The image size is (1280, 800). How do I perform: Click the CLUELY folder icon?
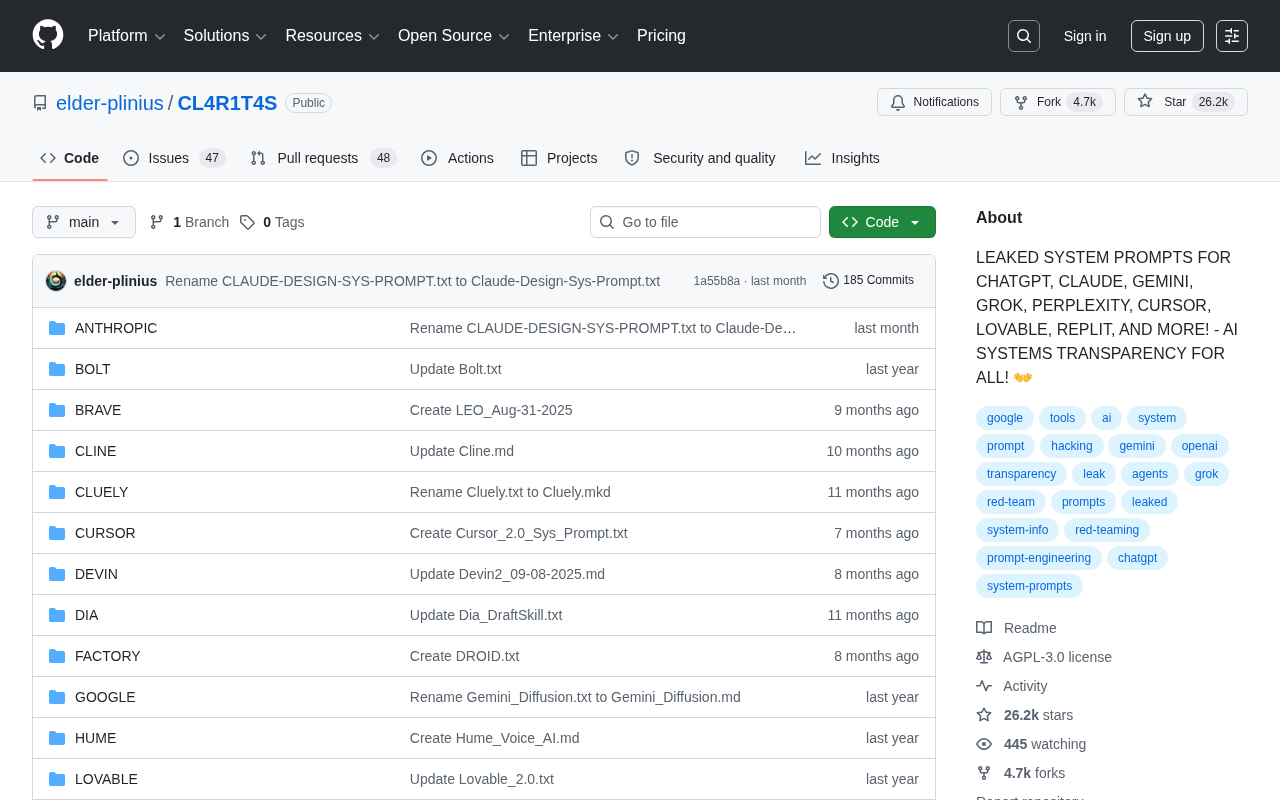point(57,492)
